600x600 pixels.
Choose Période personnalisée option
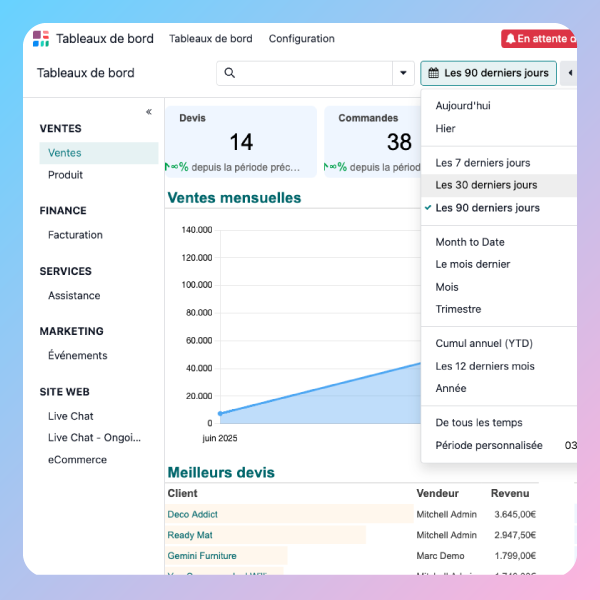[x=489, y=445]
